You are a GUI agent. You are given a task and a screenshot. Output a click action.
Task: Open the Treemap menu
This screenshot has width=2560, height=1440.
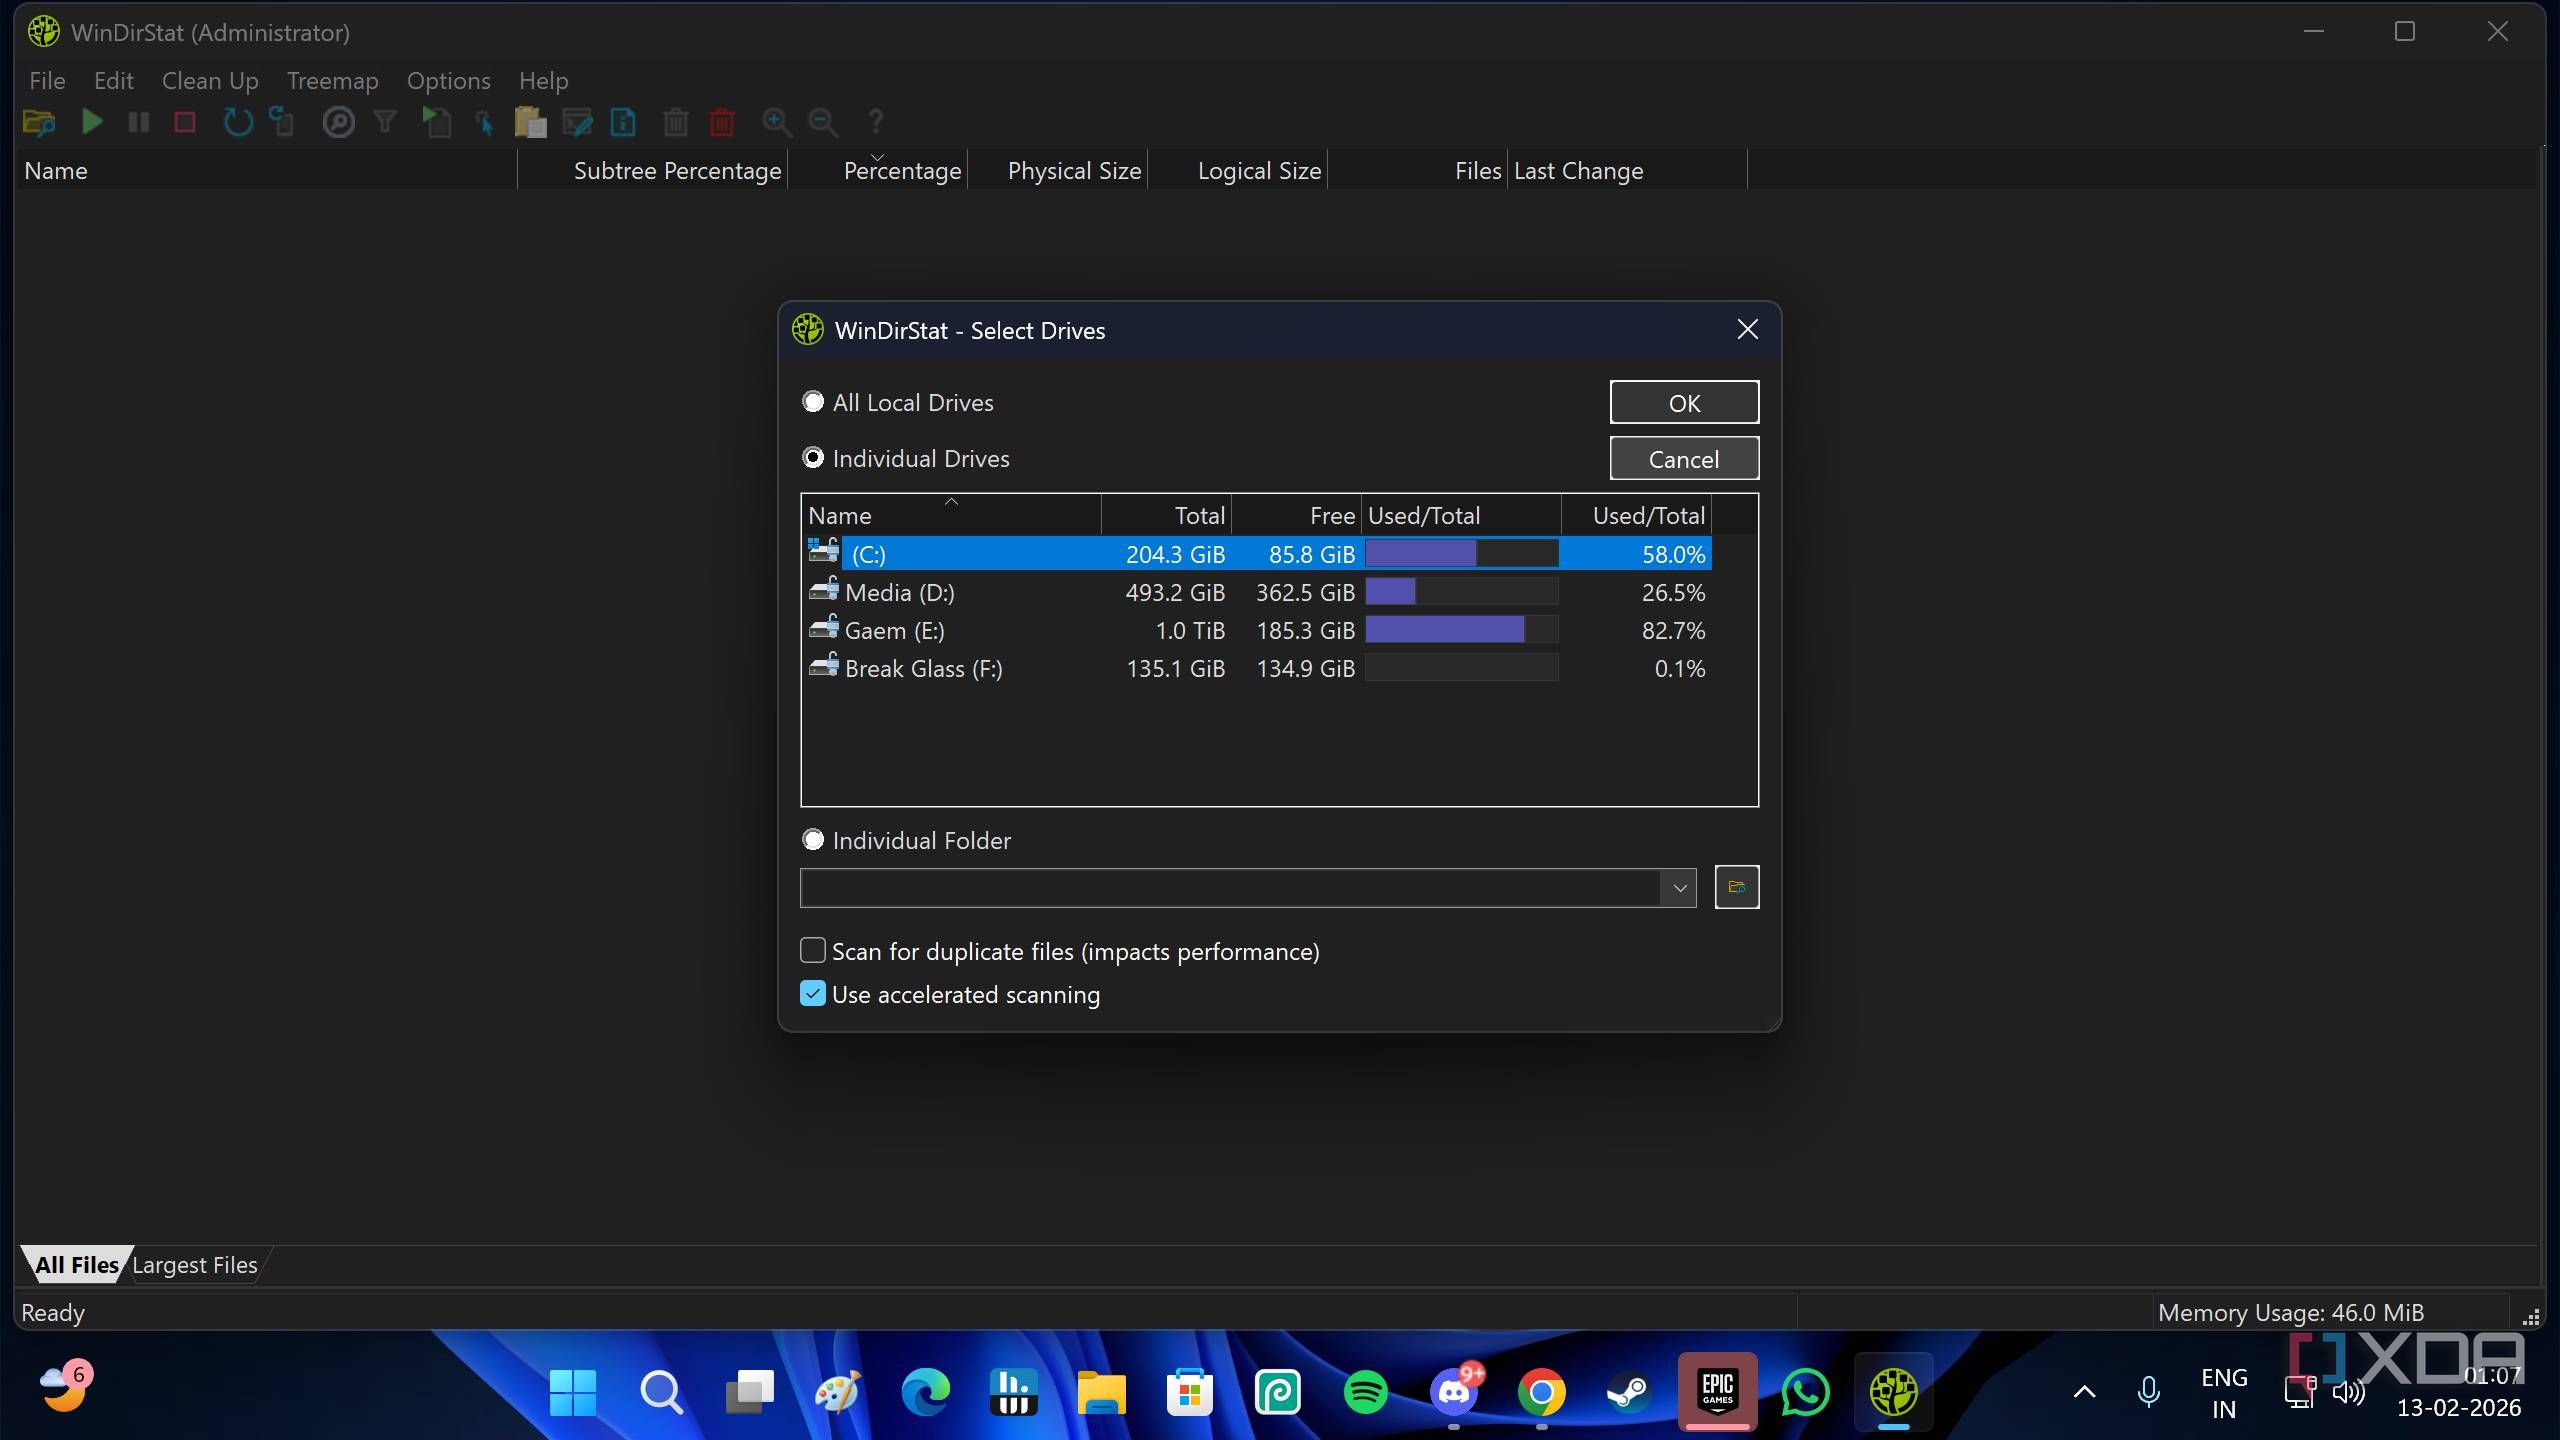coord(332,81)
